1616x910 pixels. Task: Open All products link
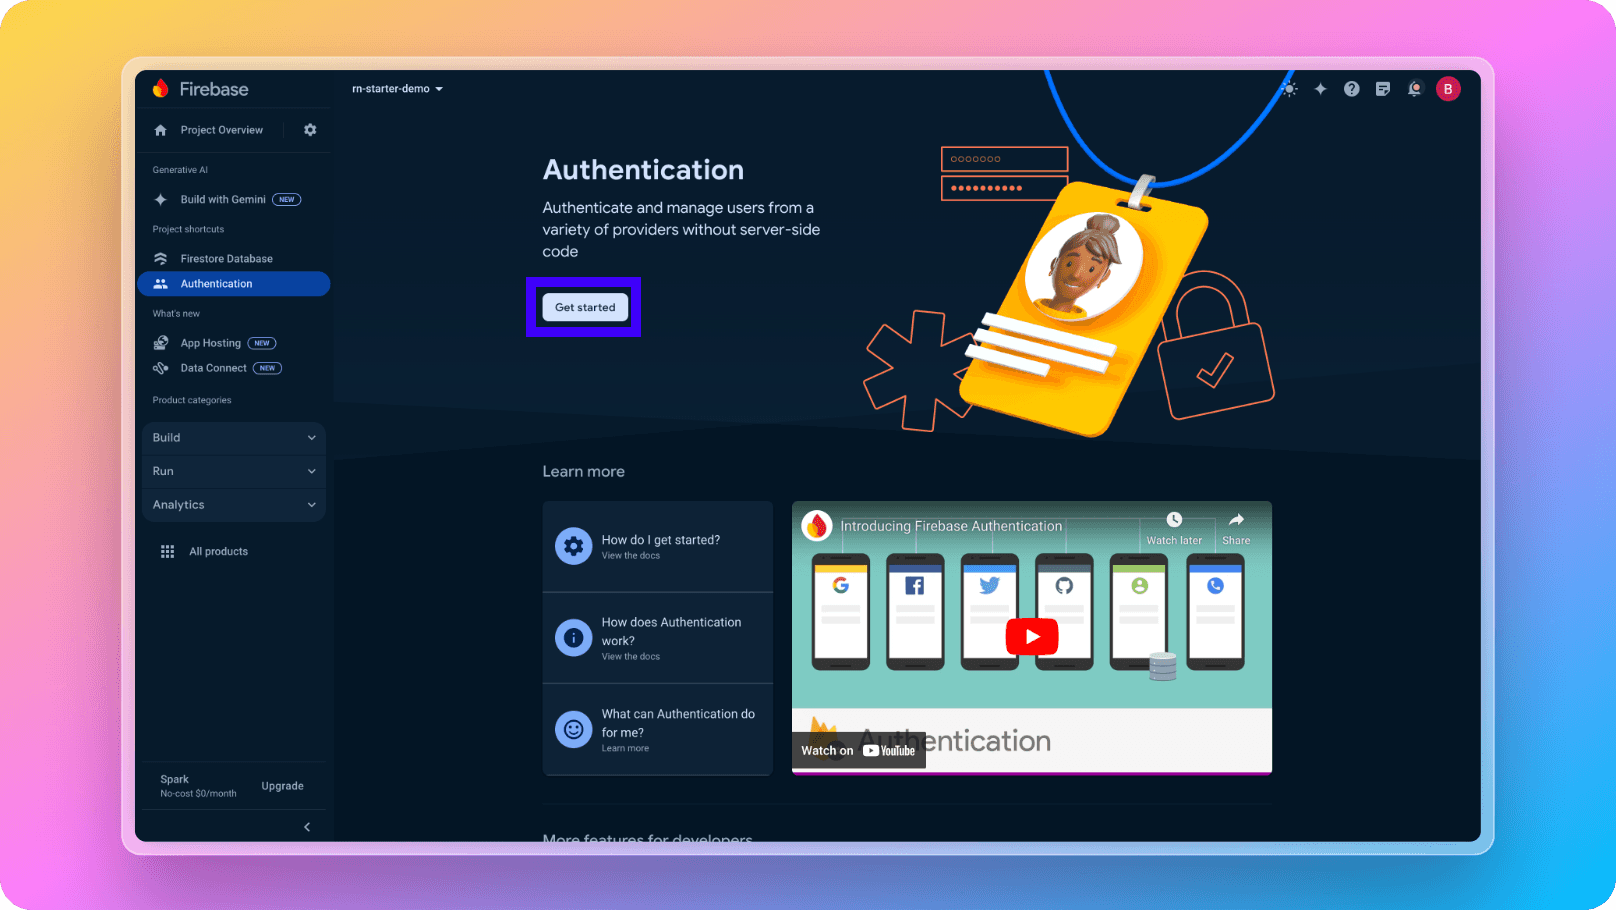(219, 551)
